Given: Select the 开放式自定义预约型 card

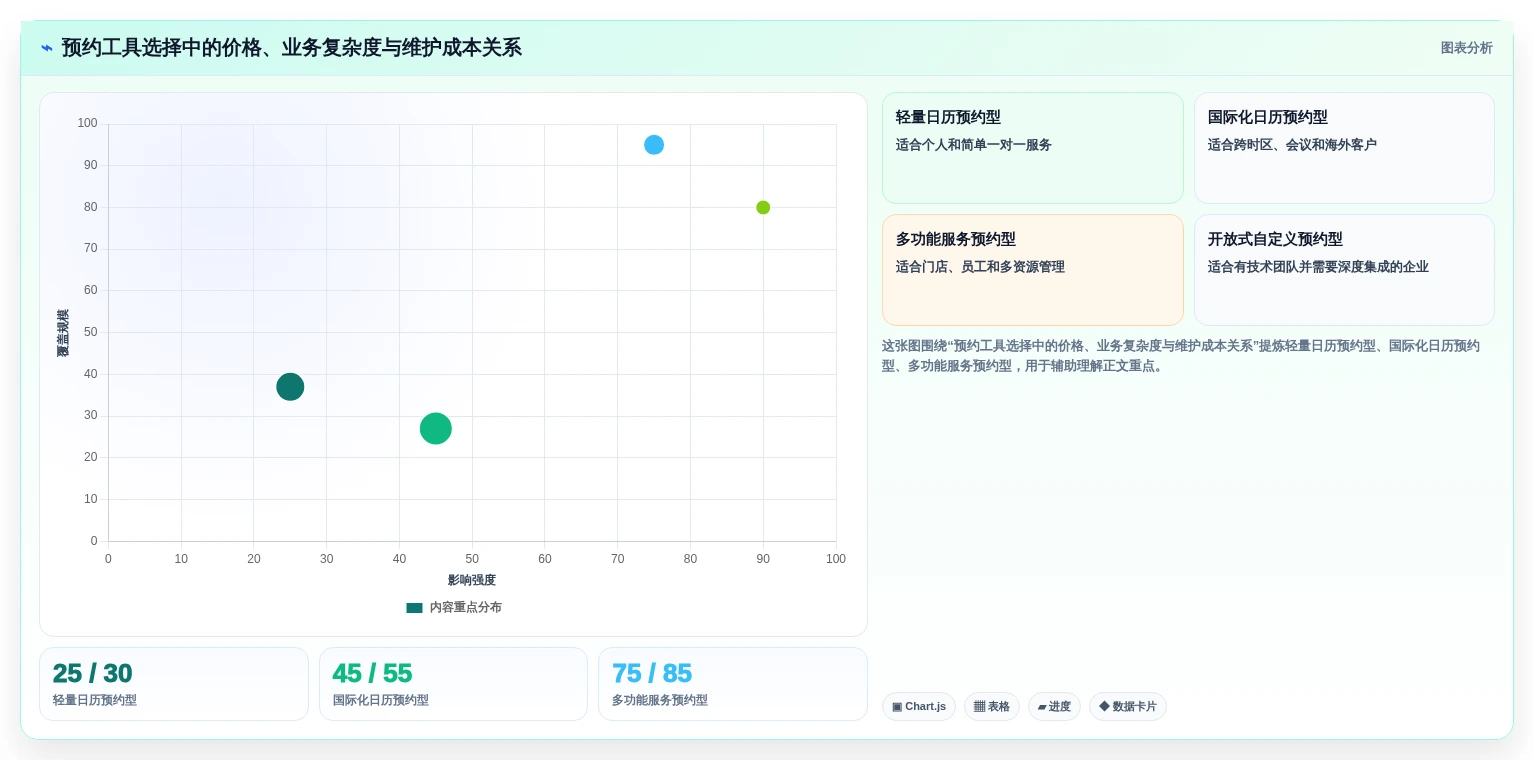Looking at the screenshot, I should (1344, 270).
